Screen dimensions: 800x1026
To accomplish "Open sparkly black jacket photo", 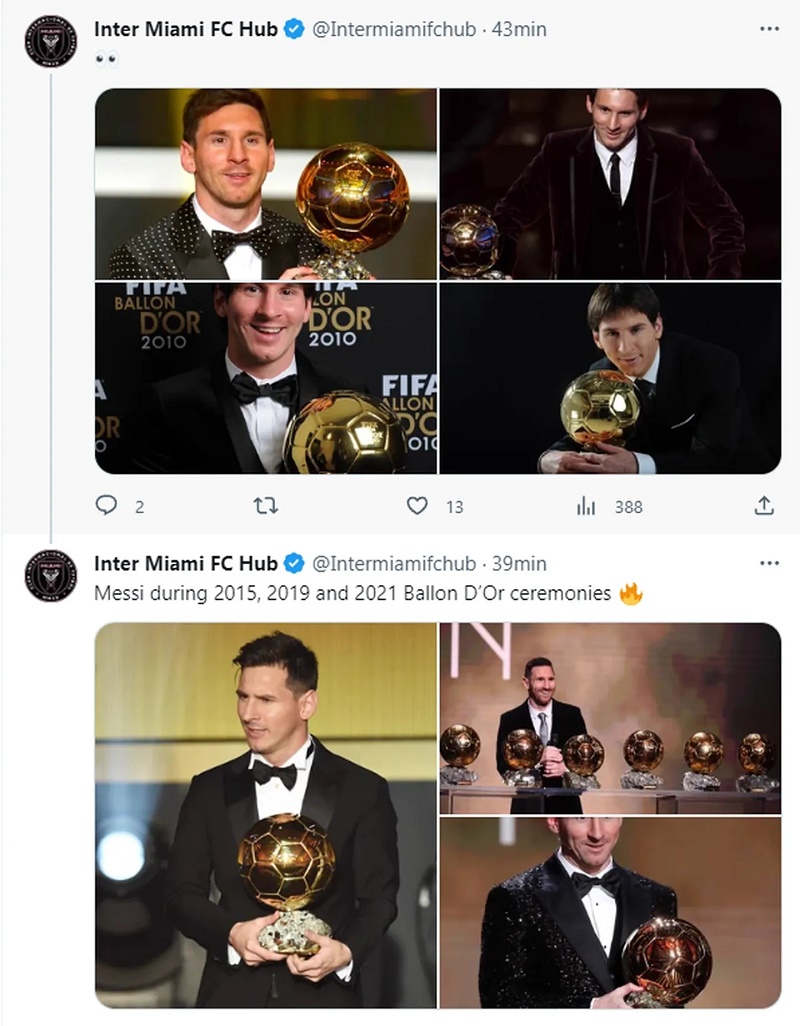I will pos(610,912).
